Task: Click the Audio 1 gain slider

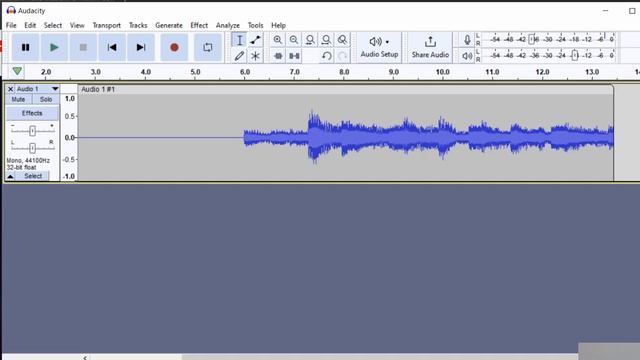Action: tap(32, 130)
